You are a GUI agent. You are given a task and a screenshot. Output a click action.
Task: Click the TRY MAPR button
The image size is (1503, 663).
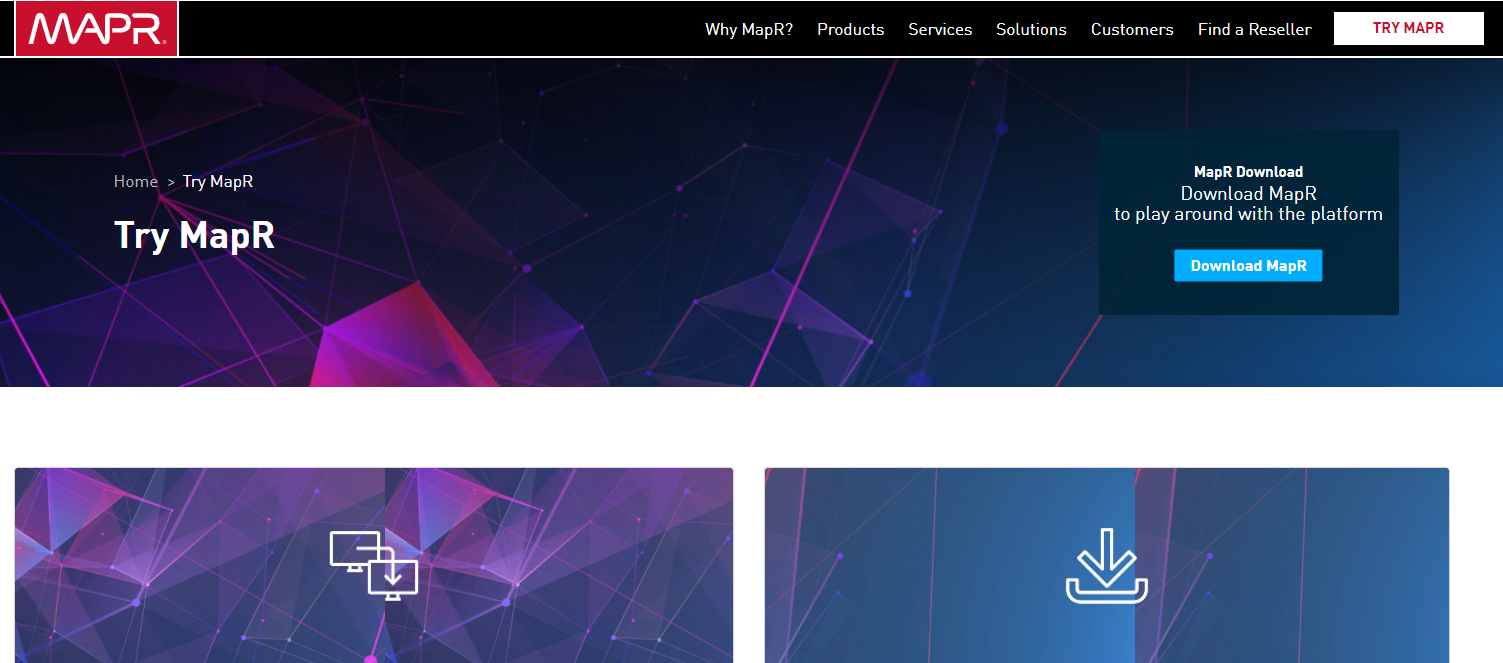[1408, 28]
